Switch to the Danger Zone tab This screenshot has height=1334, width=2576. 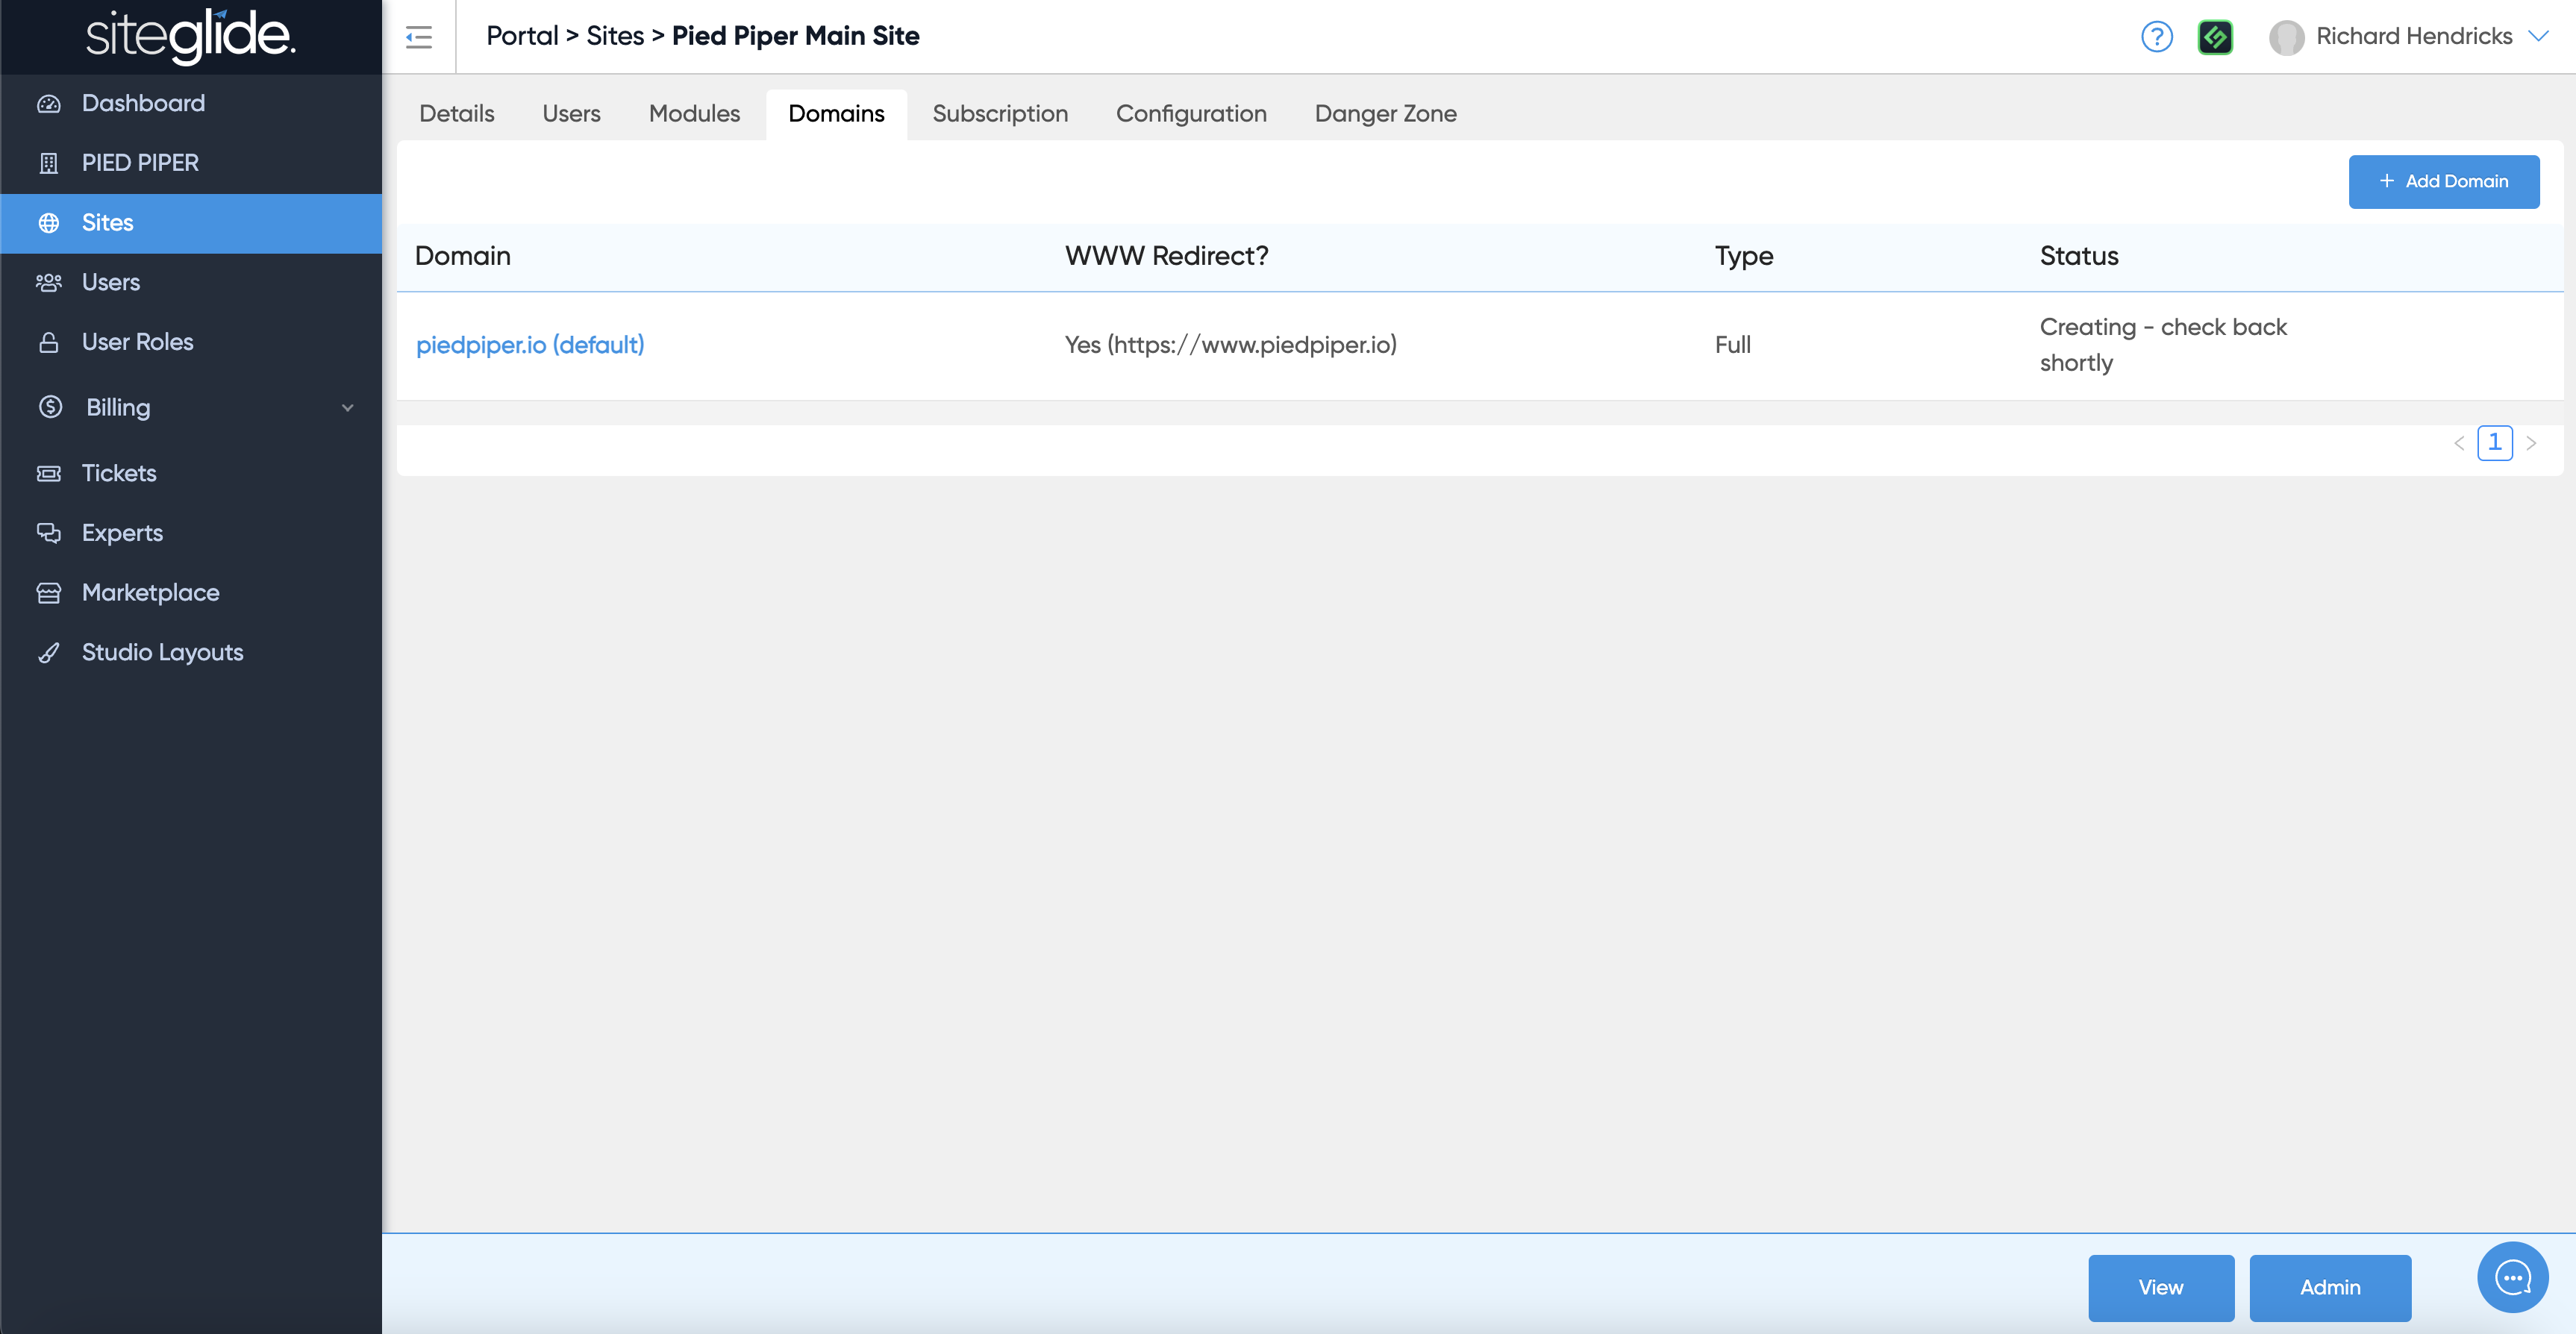coord(1385,114)
